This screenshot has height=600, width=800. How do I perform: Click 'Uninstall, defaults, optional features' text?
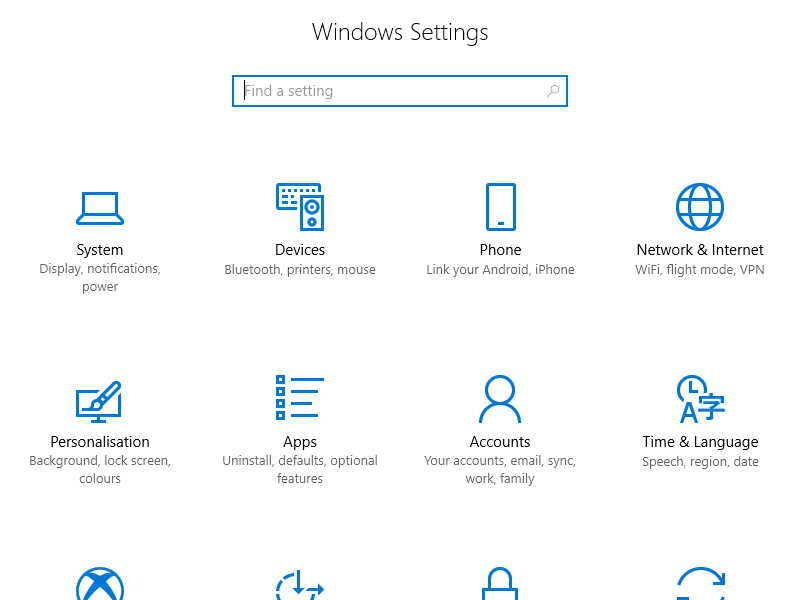pyautogui.click(x=300, y=470)
